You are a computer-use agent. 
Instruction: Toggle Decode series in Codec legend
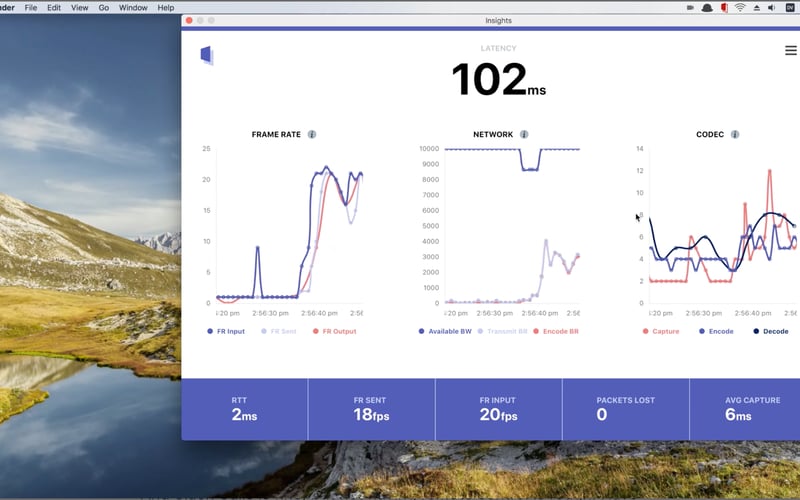771,331
